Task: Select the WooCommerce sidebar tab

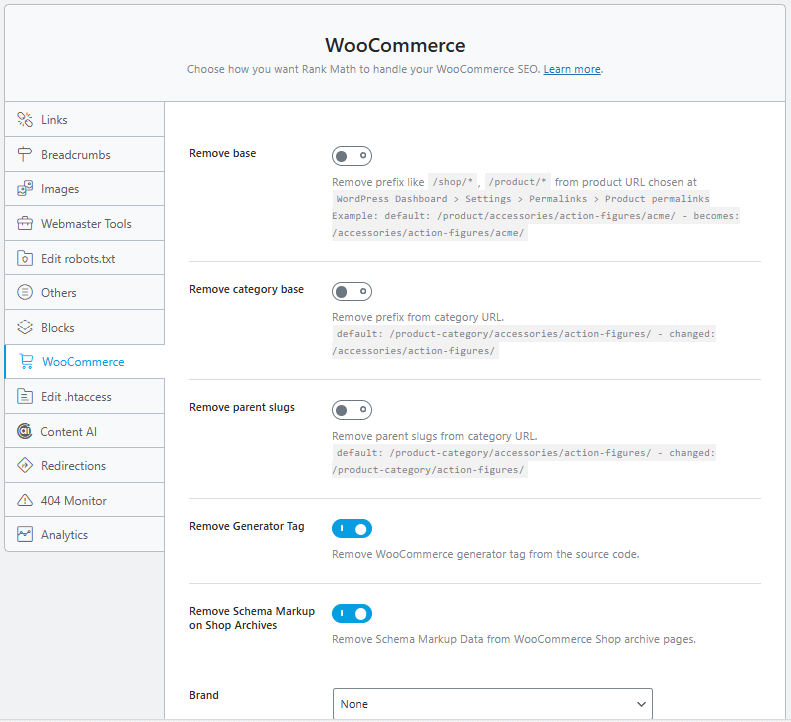Action: pyautogui.click(x=83, y=362)
